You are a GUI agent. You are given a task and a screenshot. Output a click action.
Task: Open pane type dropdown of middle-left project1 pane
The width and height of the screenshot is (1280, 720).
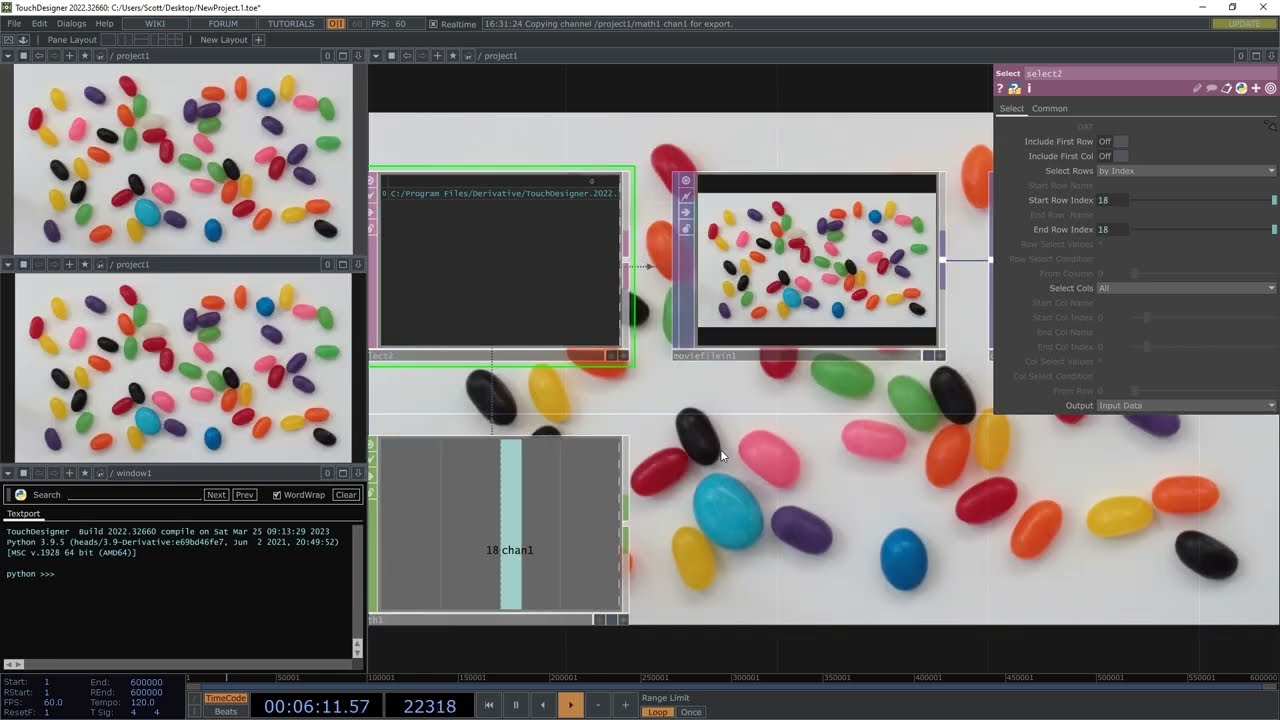click(8, 265)
